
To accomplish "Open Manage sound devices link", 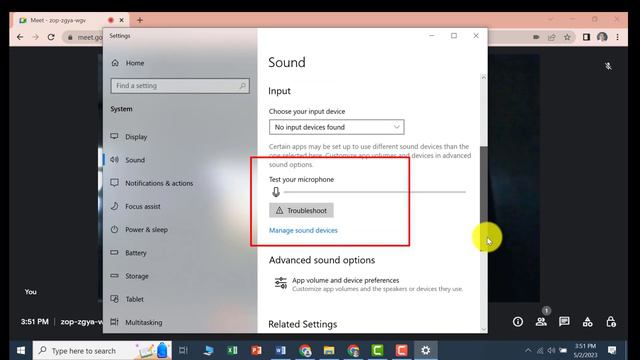I will click(303, 230).
